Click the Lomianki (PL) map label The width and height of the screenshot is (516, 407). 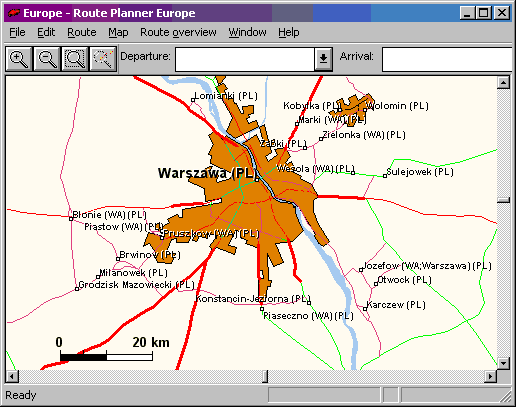[226, 96]
